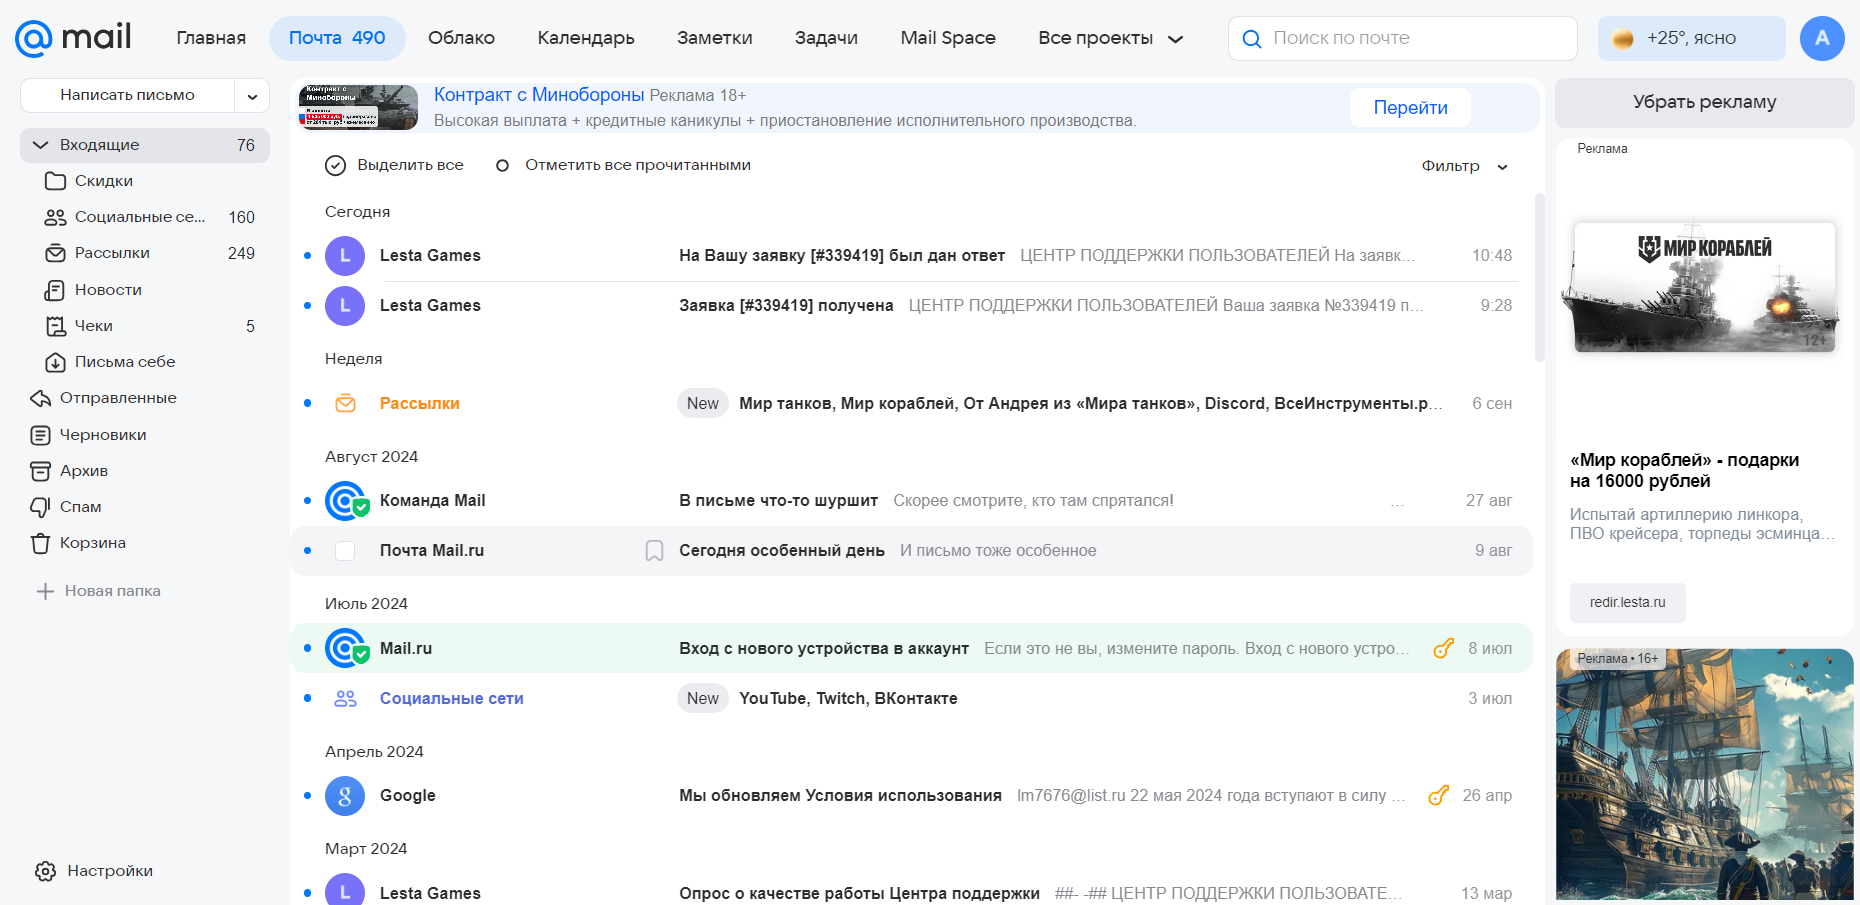Image resolution: width=1860 pixels, height=905 pixels.
Task: Click the Команда Mail sender avatar
Action: (346, 501)
